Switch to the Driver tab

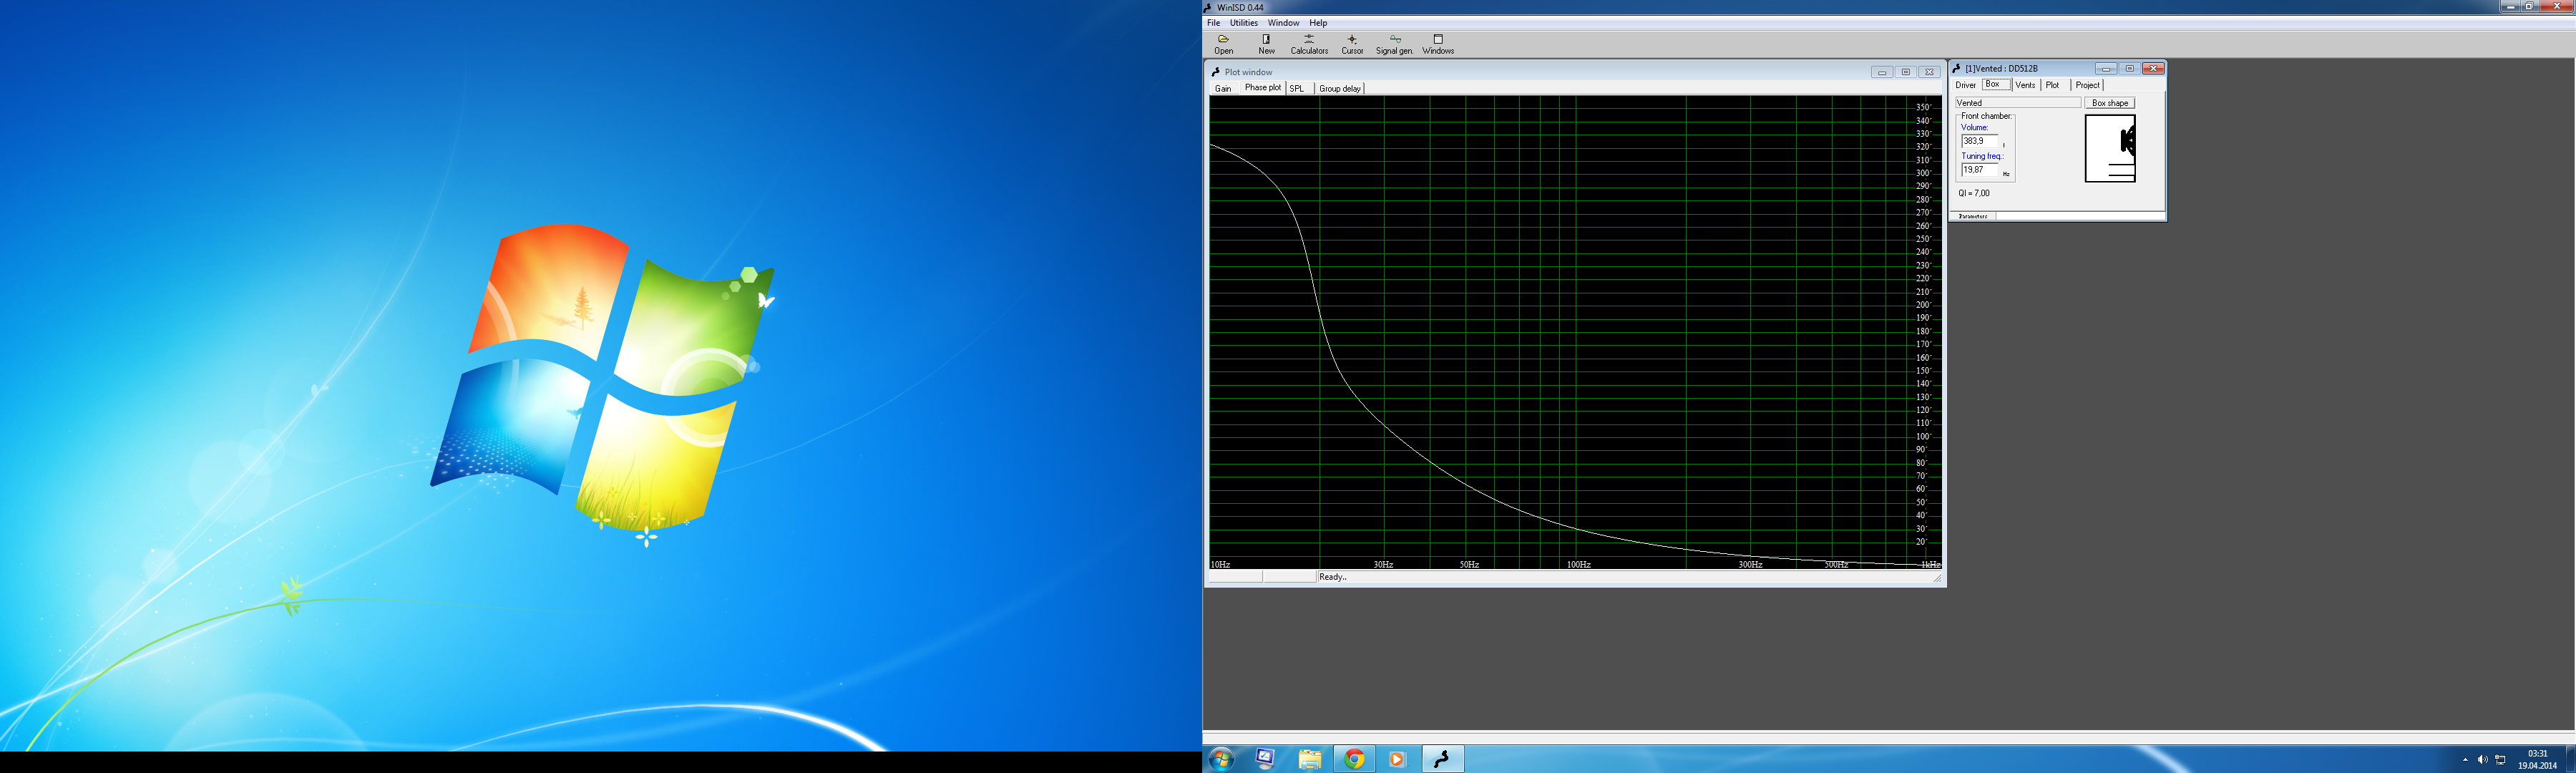tap(1966, 85)
